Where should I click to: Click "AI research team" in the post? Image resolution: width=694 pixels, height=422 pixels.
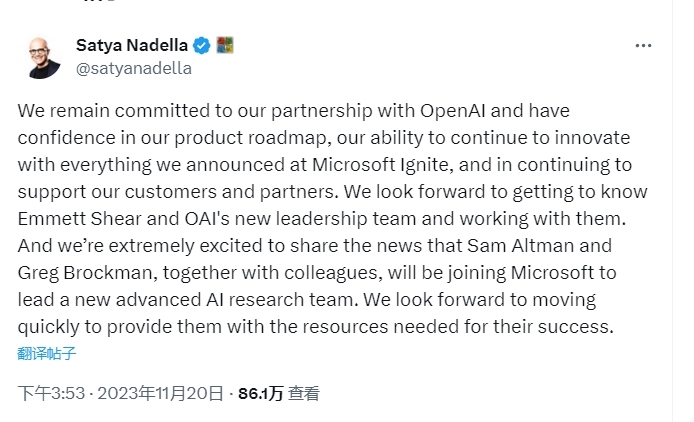[x=260, y=299]
